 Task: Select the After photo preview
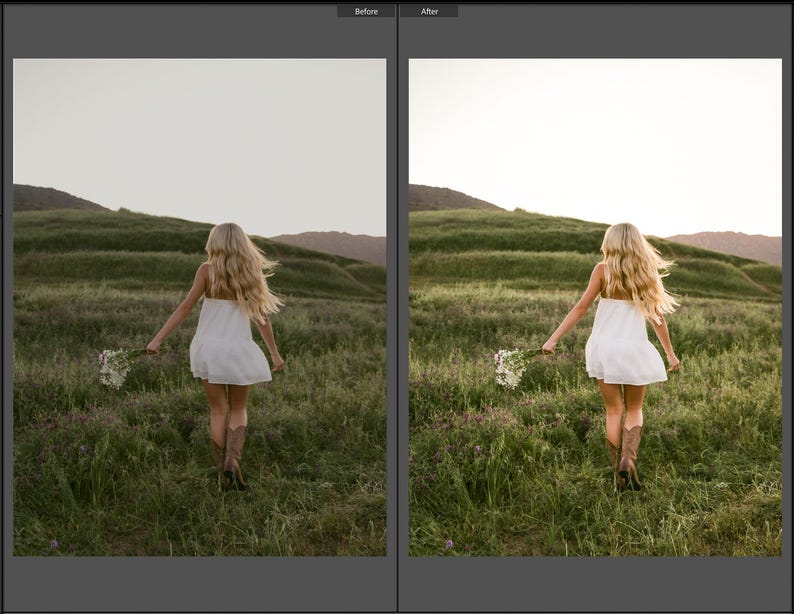tap(595, 308)
